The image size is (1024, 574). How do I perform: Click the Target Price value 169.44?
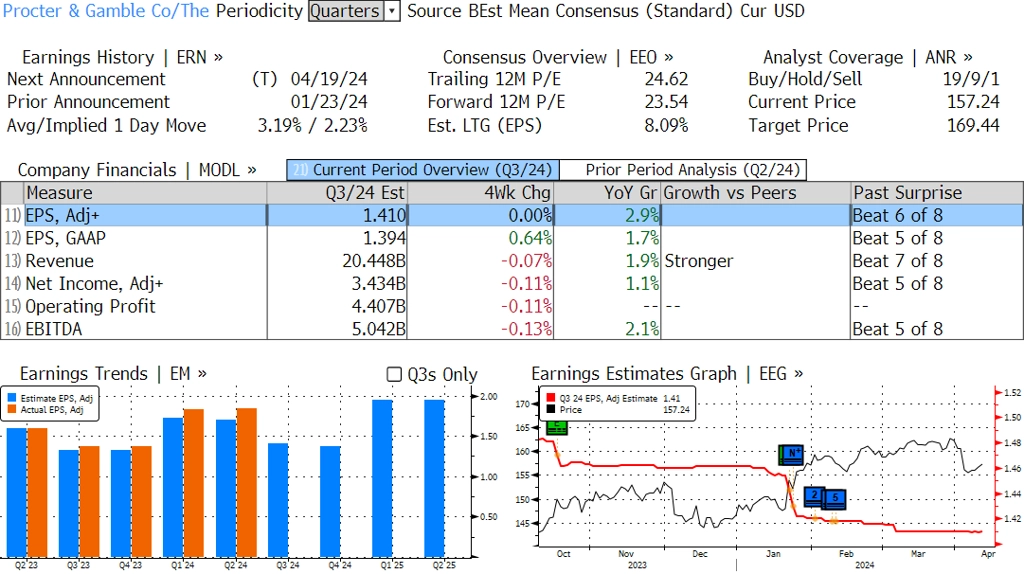click(974, 125)
